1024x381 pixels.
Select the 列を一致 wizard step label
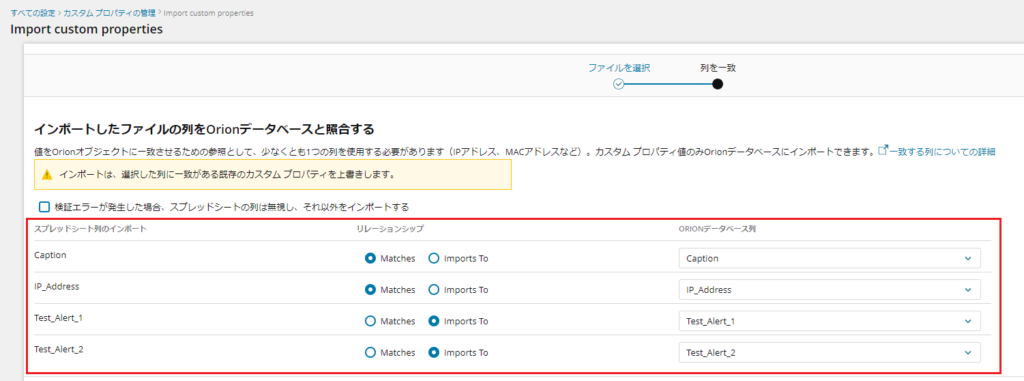718,67
